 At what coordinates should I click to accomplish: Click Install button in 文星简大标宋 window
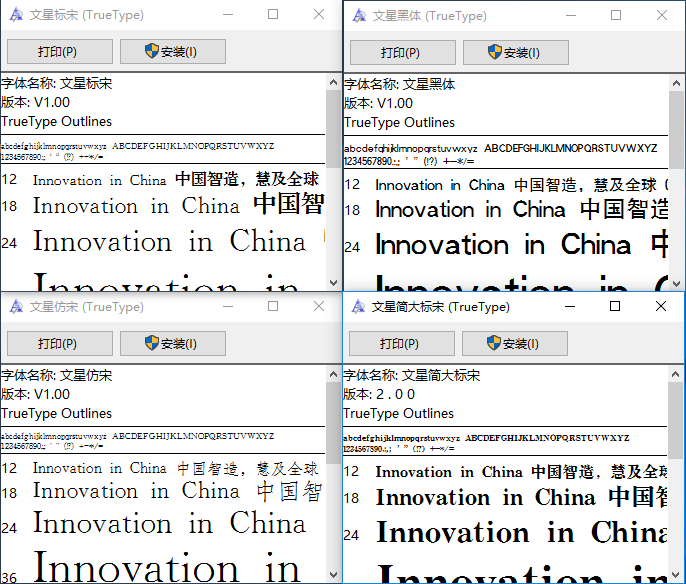coord(515,343)
